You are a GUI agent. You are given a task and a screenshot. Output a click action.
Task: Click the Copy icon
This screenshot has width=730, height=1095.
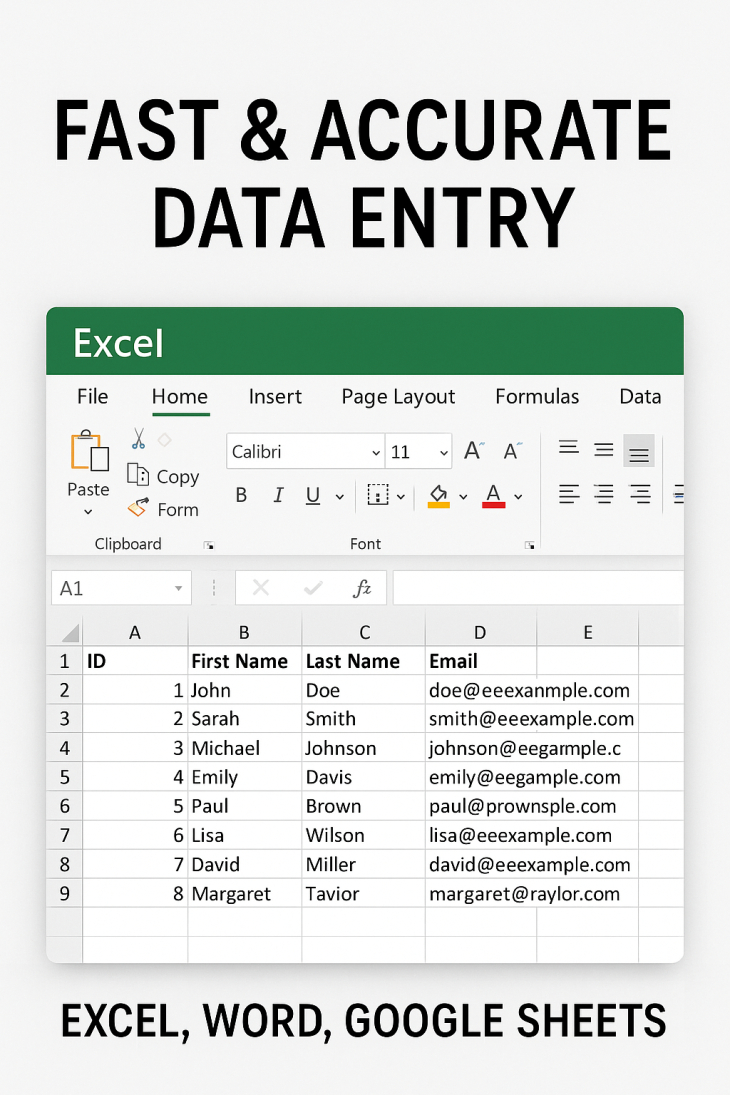pos(138,475)
